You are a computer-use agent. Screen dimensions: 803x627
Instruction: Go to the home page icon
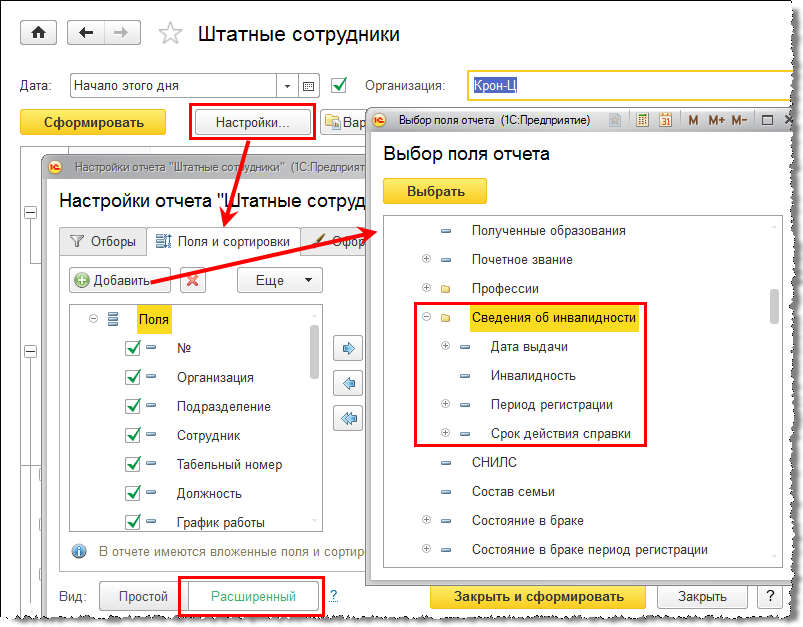click(38, 33)
